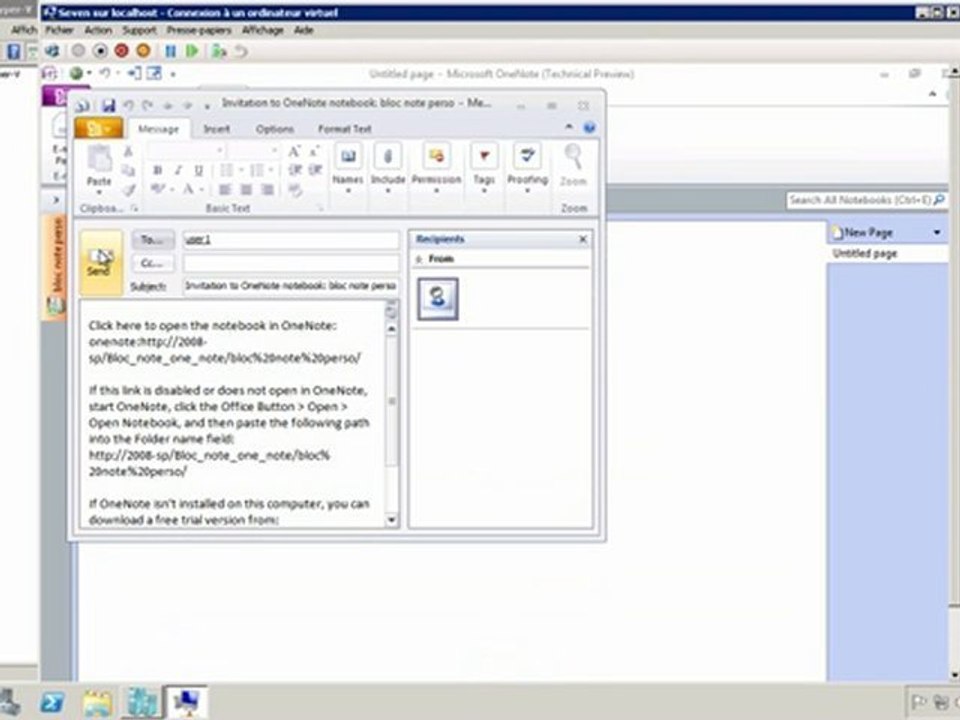
Task: Send the OneNote invitation email
Action: 101,263
